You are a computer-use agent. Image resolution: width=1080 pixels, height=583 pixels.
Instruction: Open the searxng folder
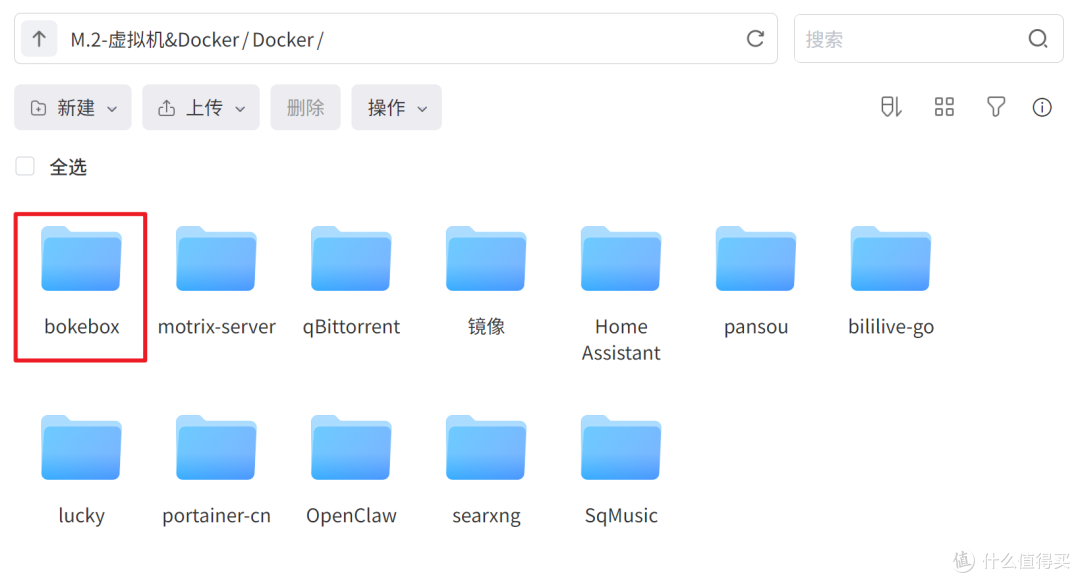click(x=486, y=448)
